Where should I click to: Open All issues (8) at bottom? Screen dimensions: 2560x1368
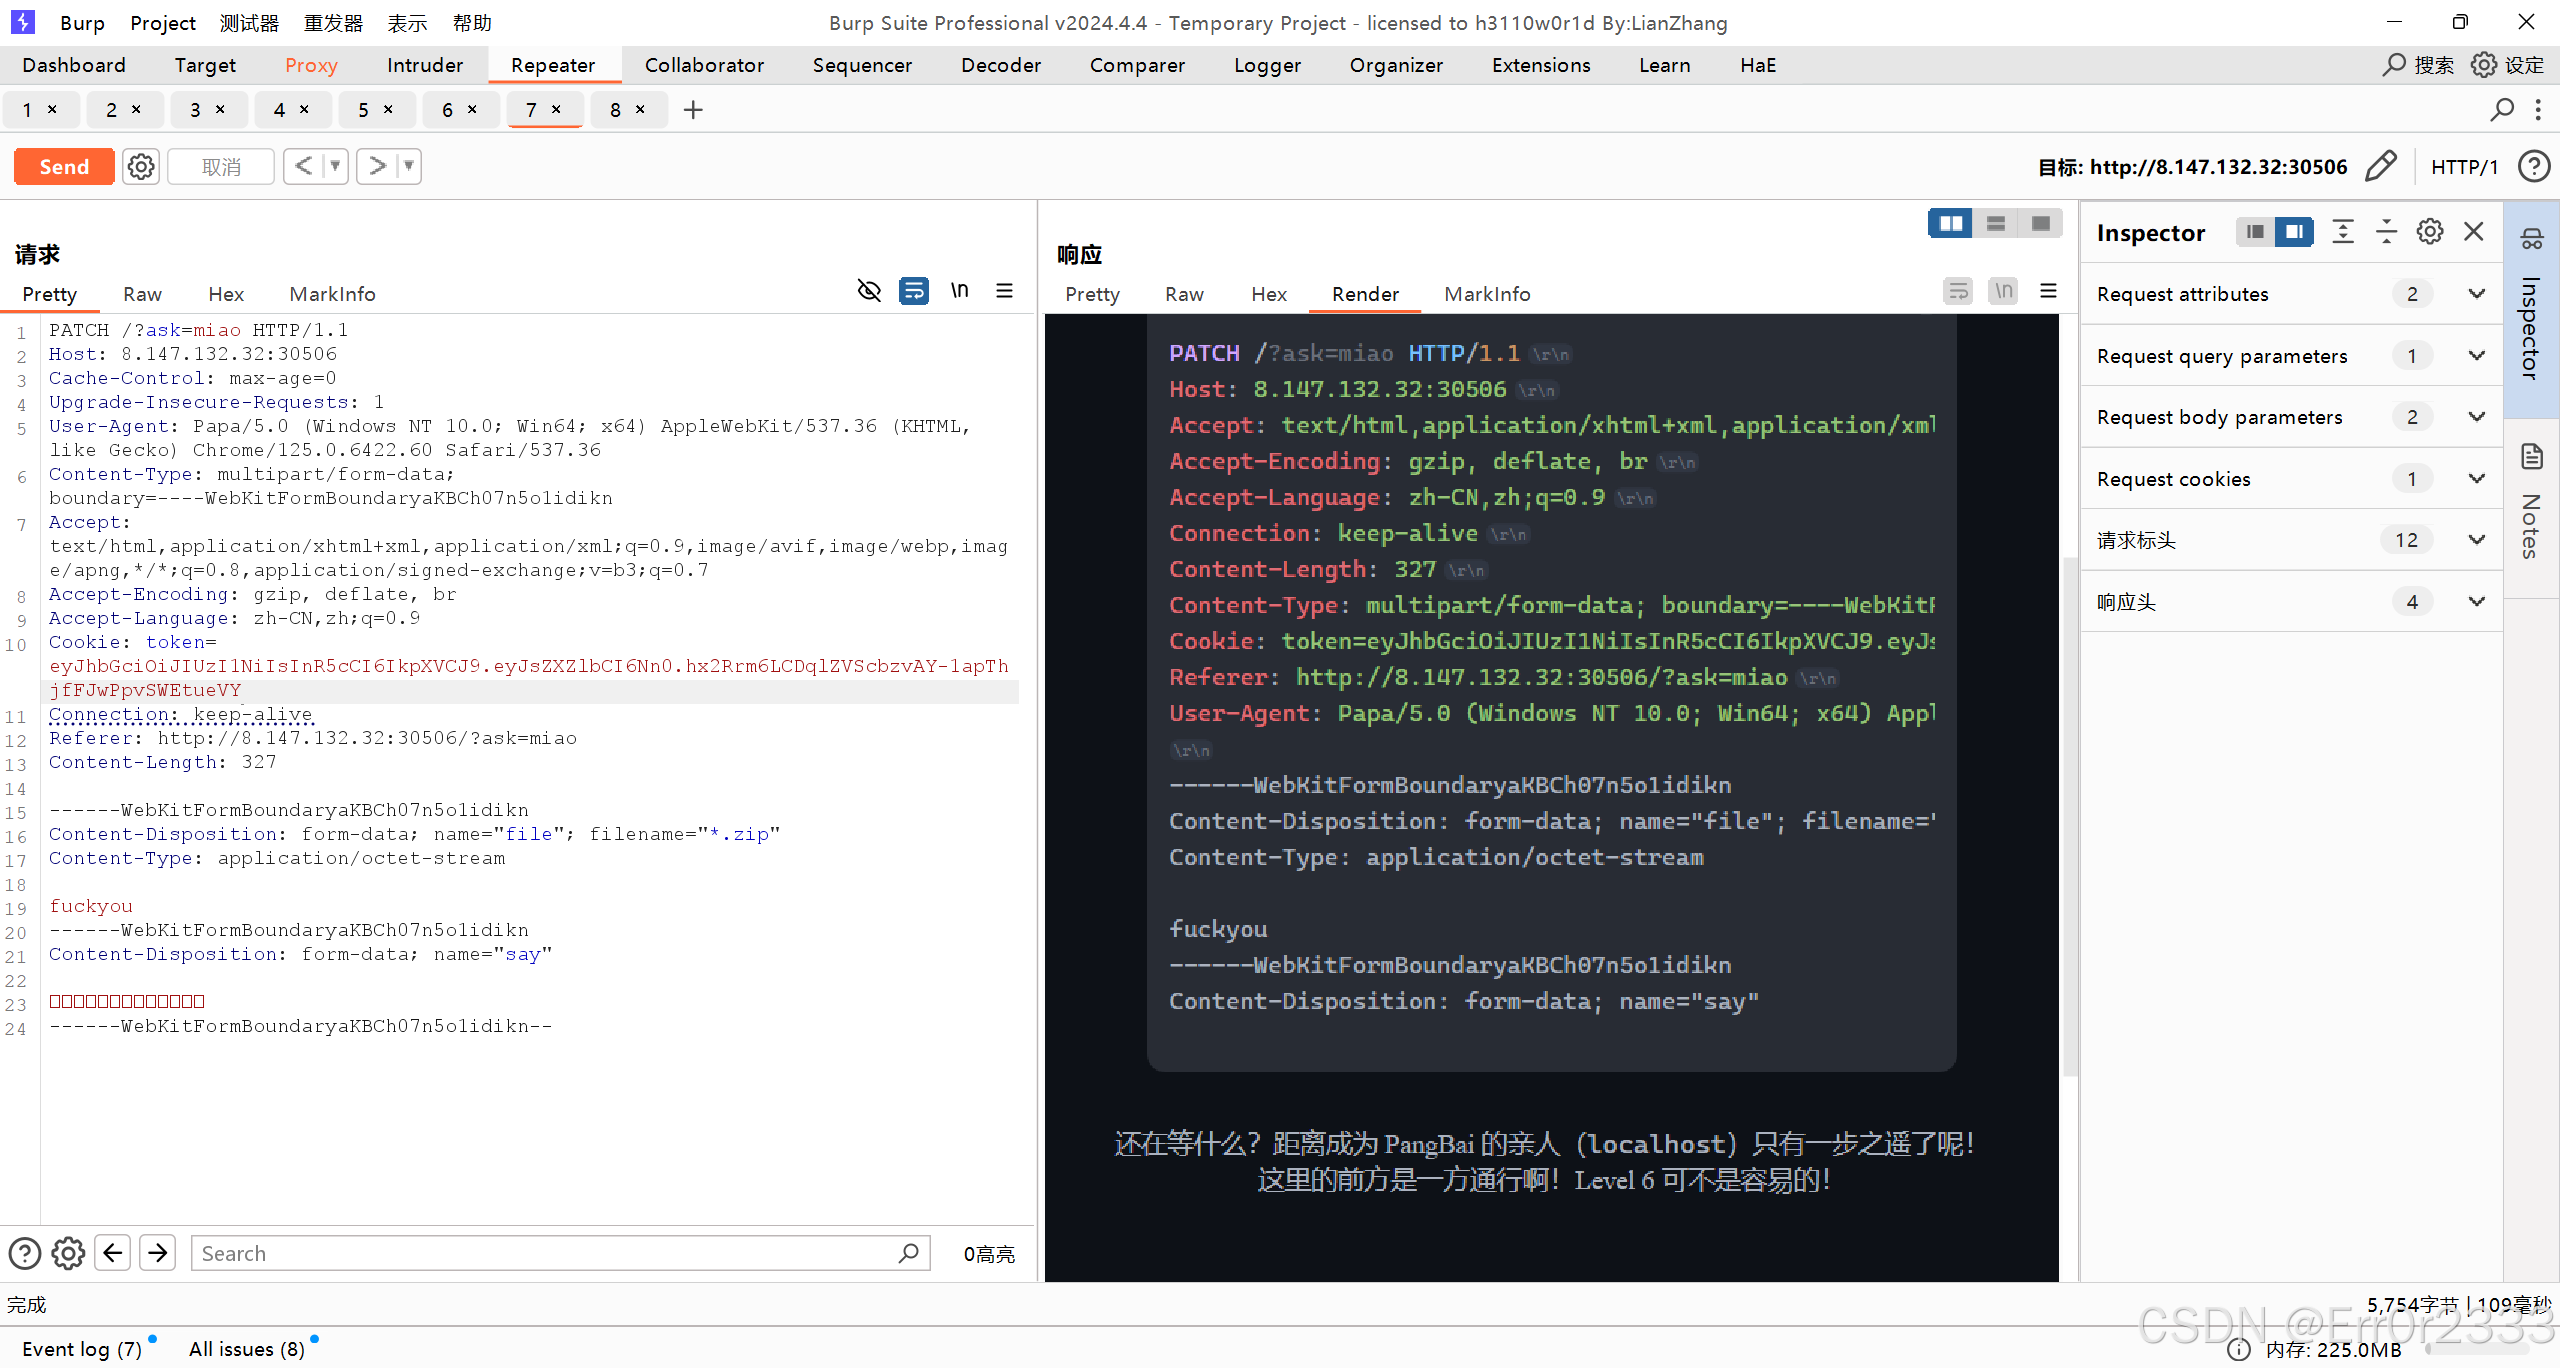point(246,1348)
